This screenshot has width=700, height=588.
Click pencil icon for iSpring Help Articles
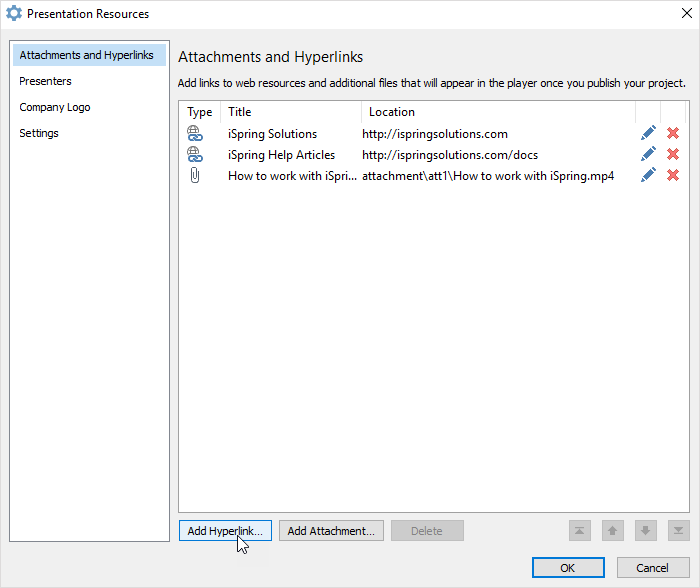pyautogui.click(x=648, y=154)
